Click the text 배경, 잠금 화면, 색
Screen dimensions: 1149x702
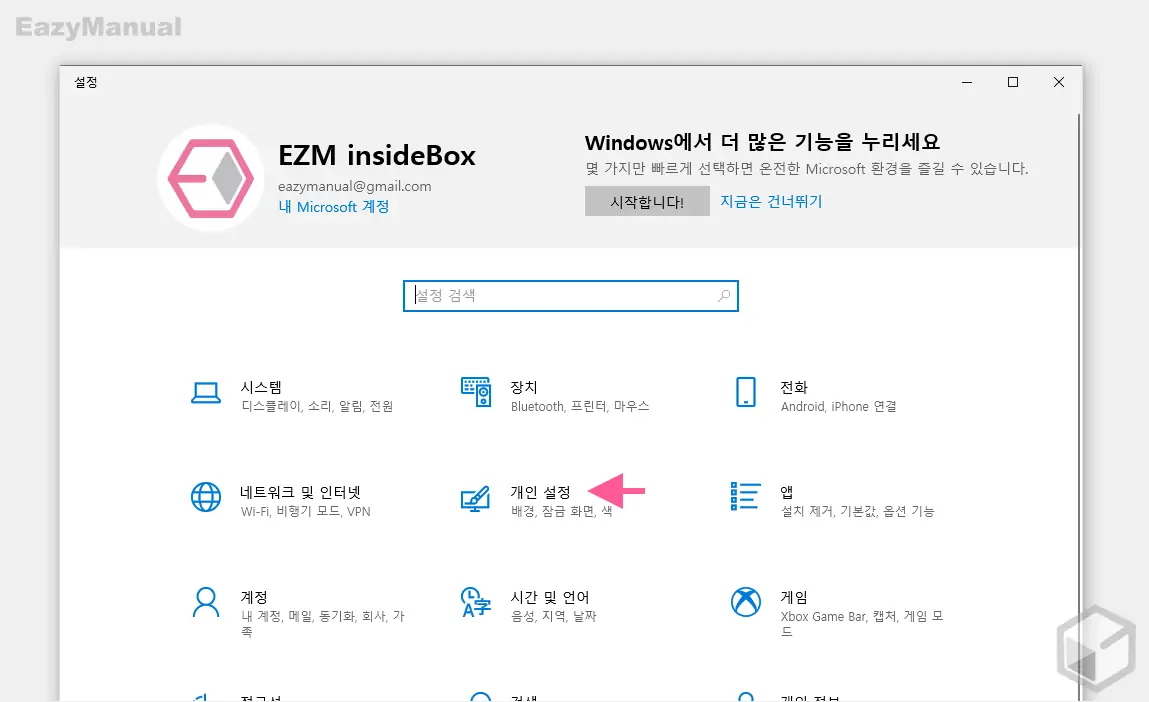pyautogui.click(x=561, y=511)
